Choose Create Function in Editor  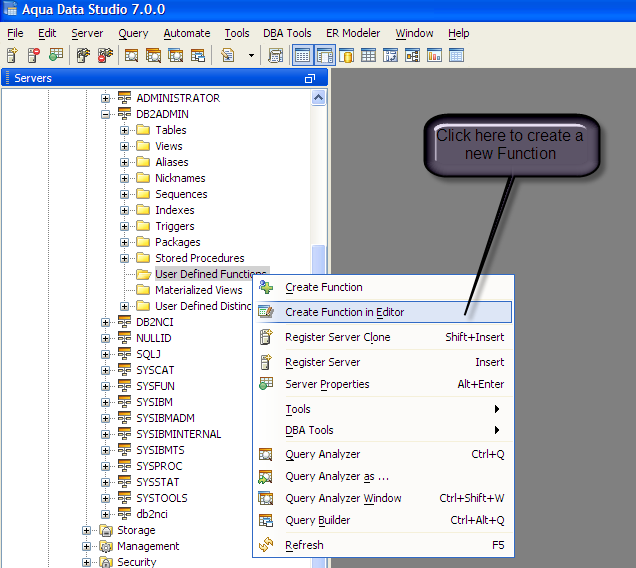point(383,312)
